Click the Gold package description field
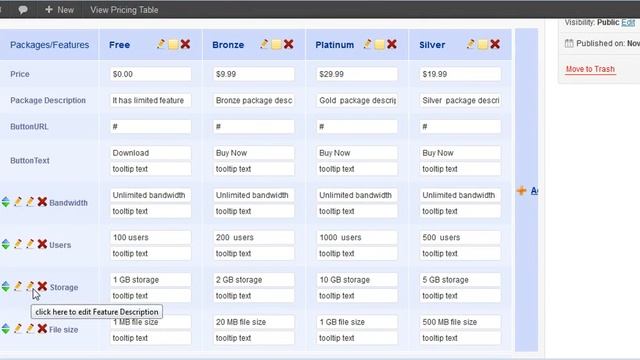The height and width of the screenshot is (360, 640). [x=357, y=100]
